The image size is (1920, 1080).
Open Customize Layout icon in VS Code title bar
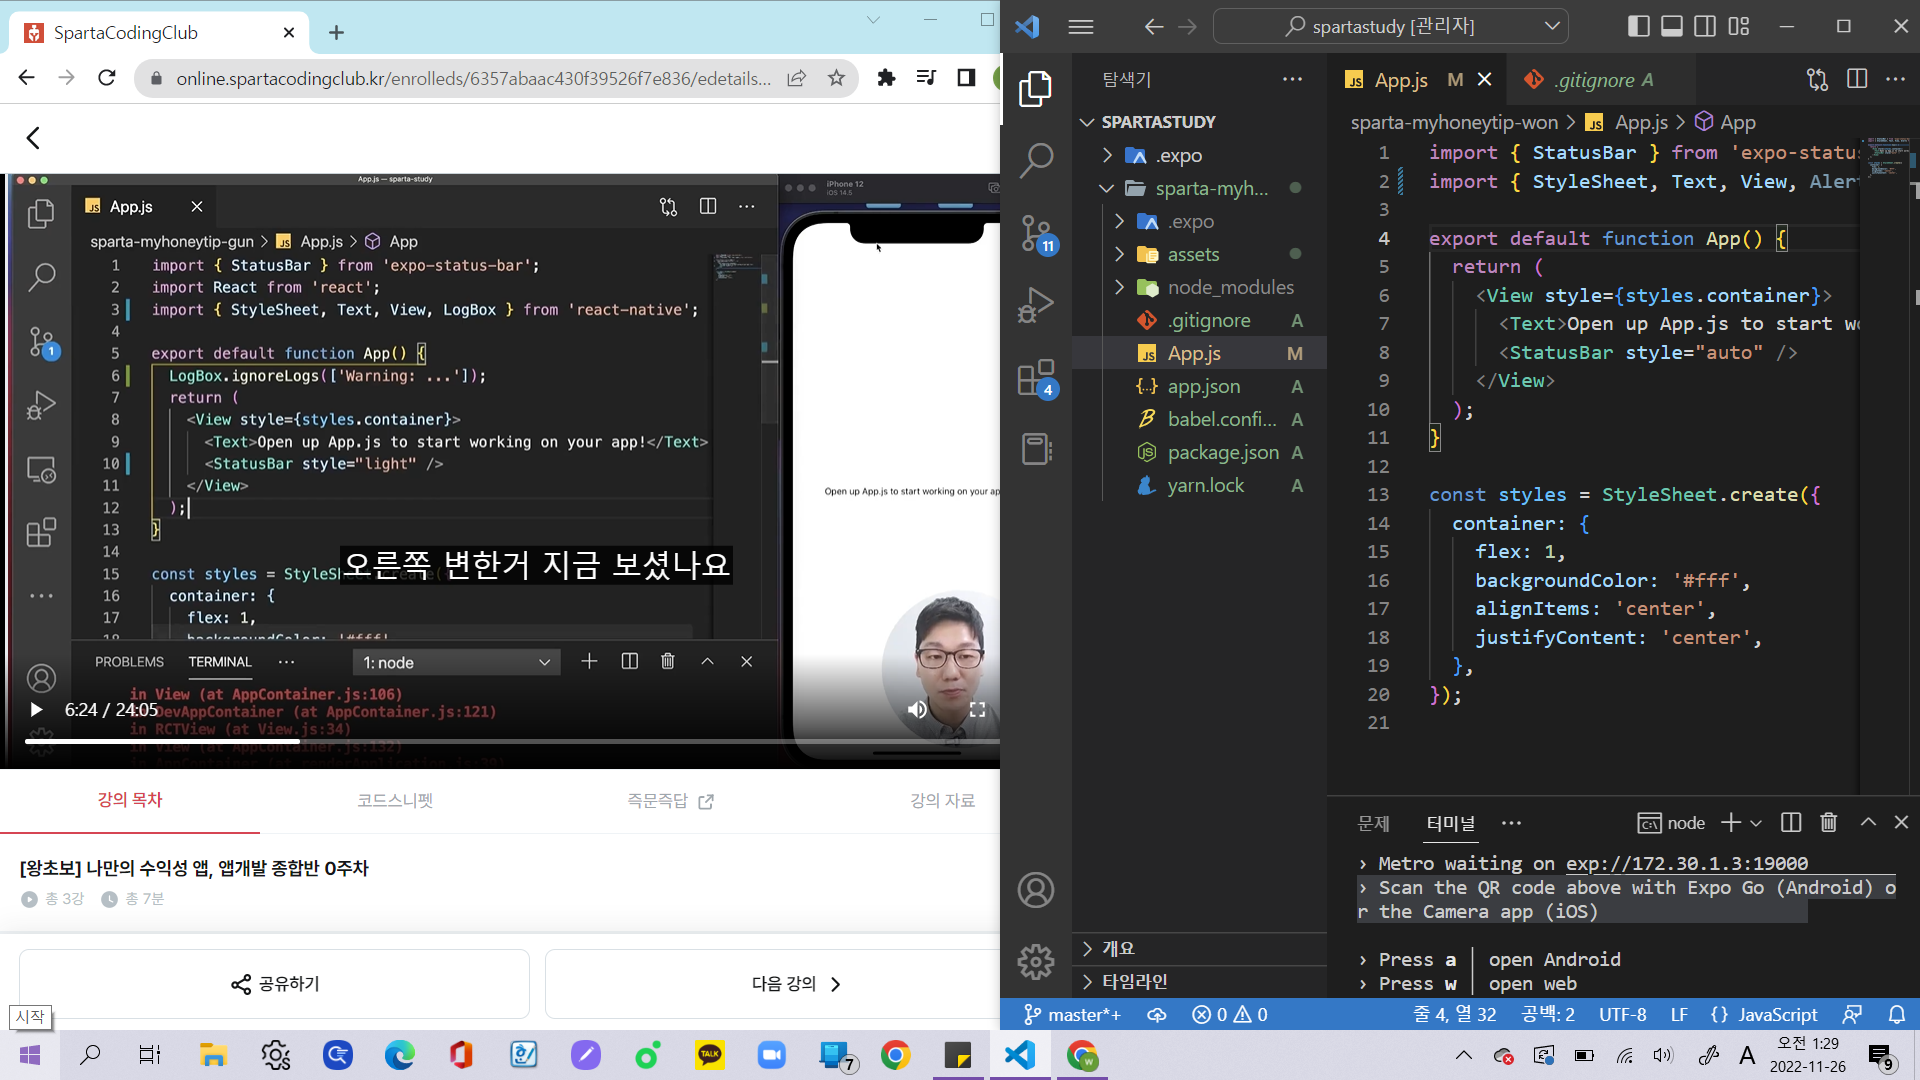tap(1739, 26)
